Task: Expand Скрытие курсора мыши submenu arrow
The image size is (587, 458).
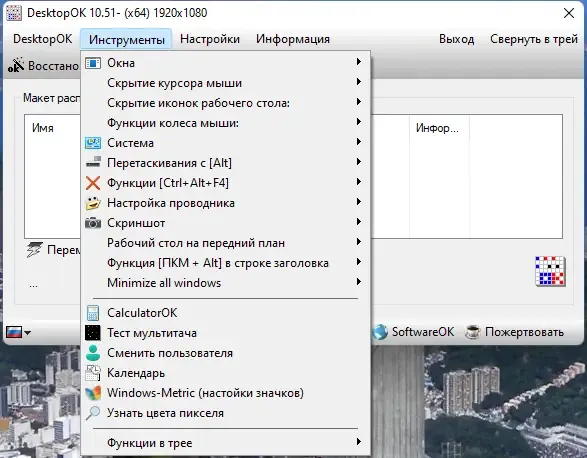Action: pos(359,81)
